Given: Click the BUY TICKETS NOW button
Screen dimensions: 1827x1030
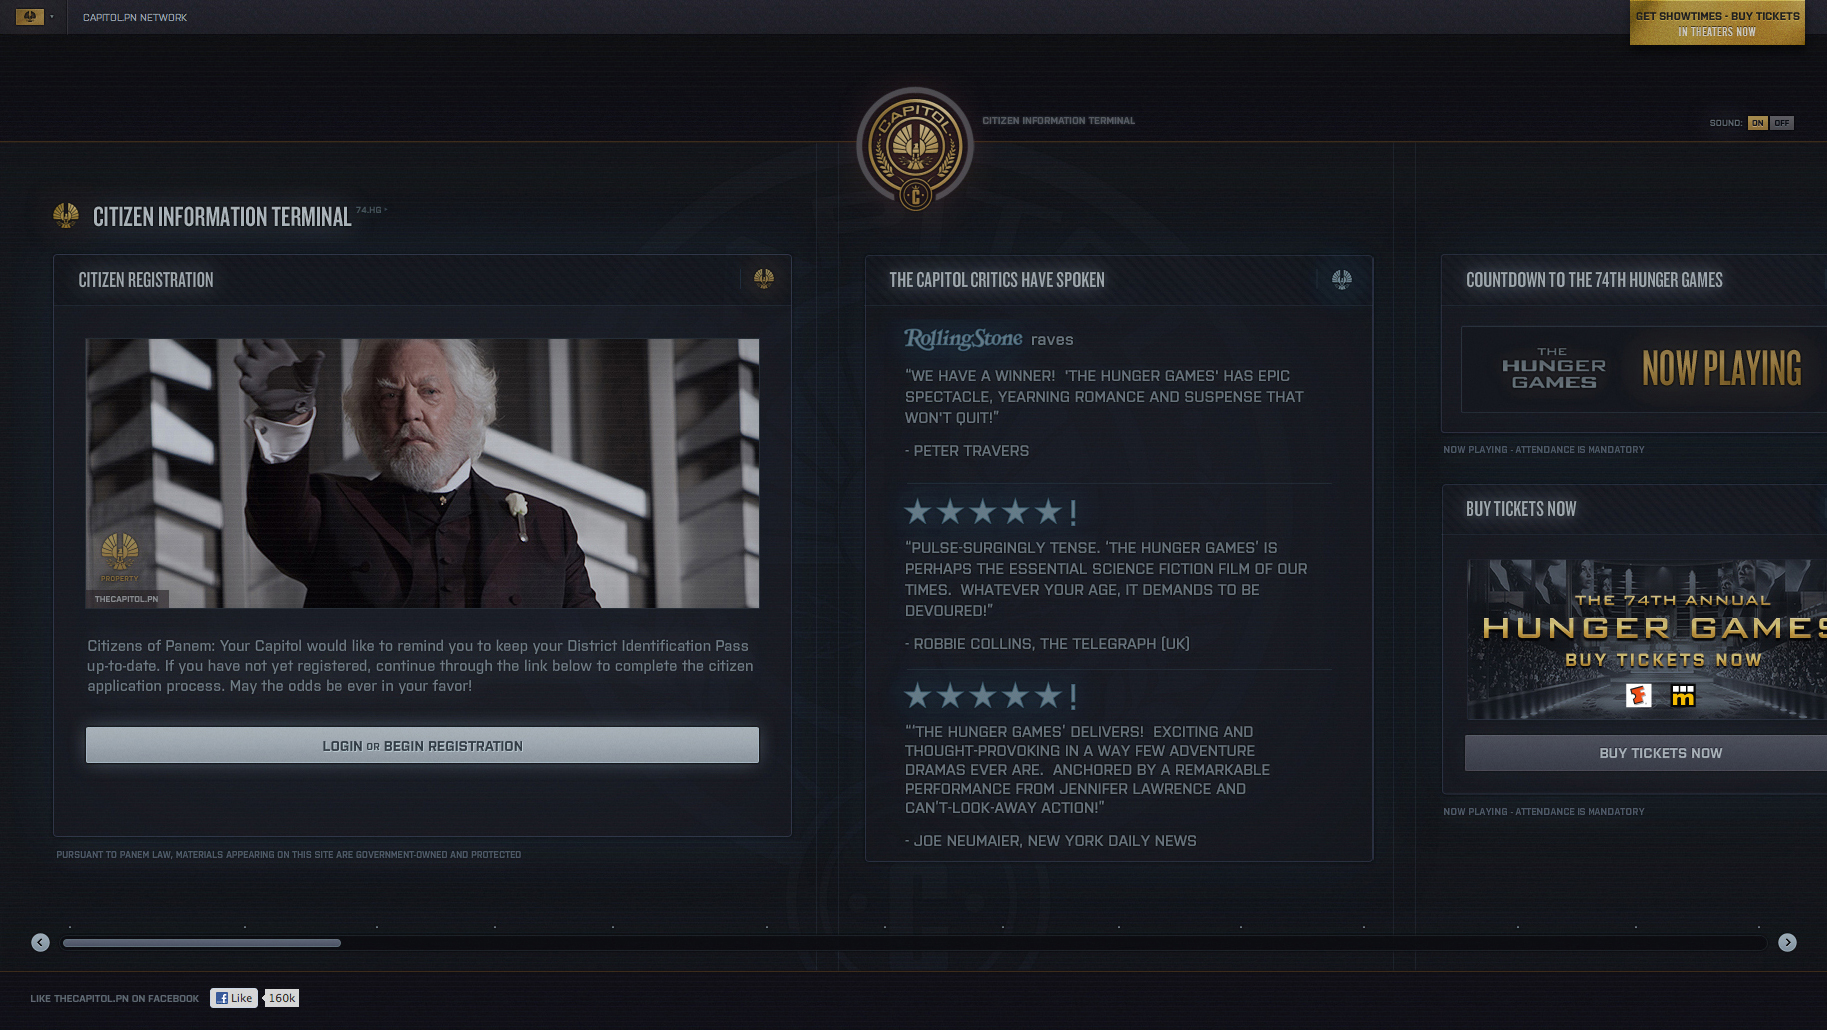Looking at the screenshot, I should (1646, 753).
